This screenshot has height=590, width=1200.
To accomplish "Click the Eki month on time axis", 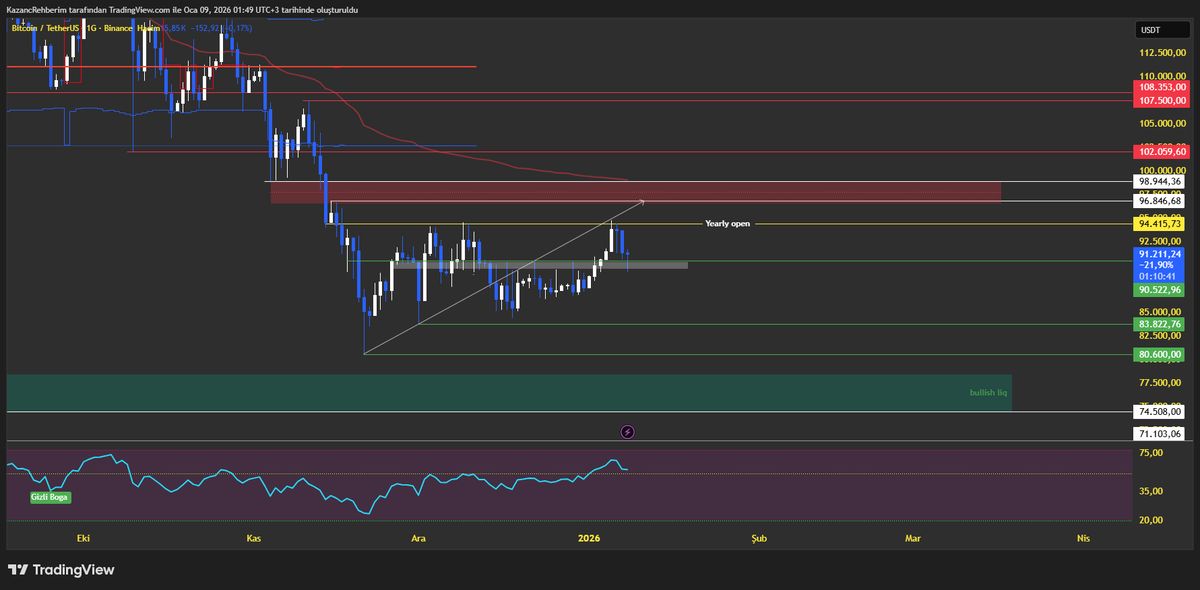I will pyautogui.click(x=83, y=538).
